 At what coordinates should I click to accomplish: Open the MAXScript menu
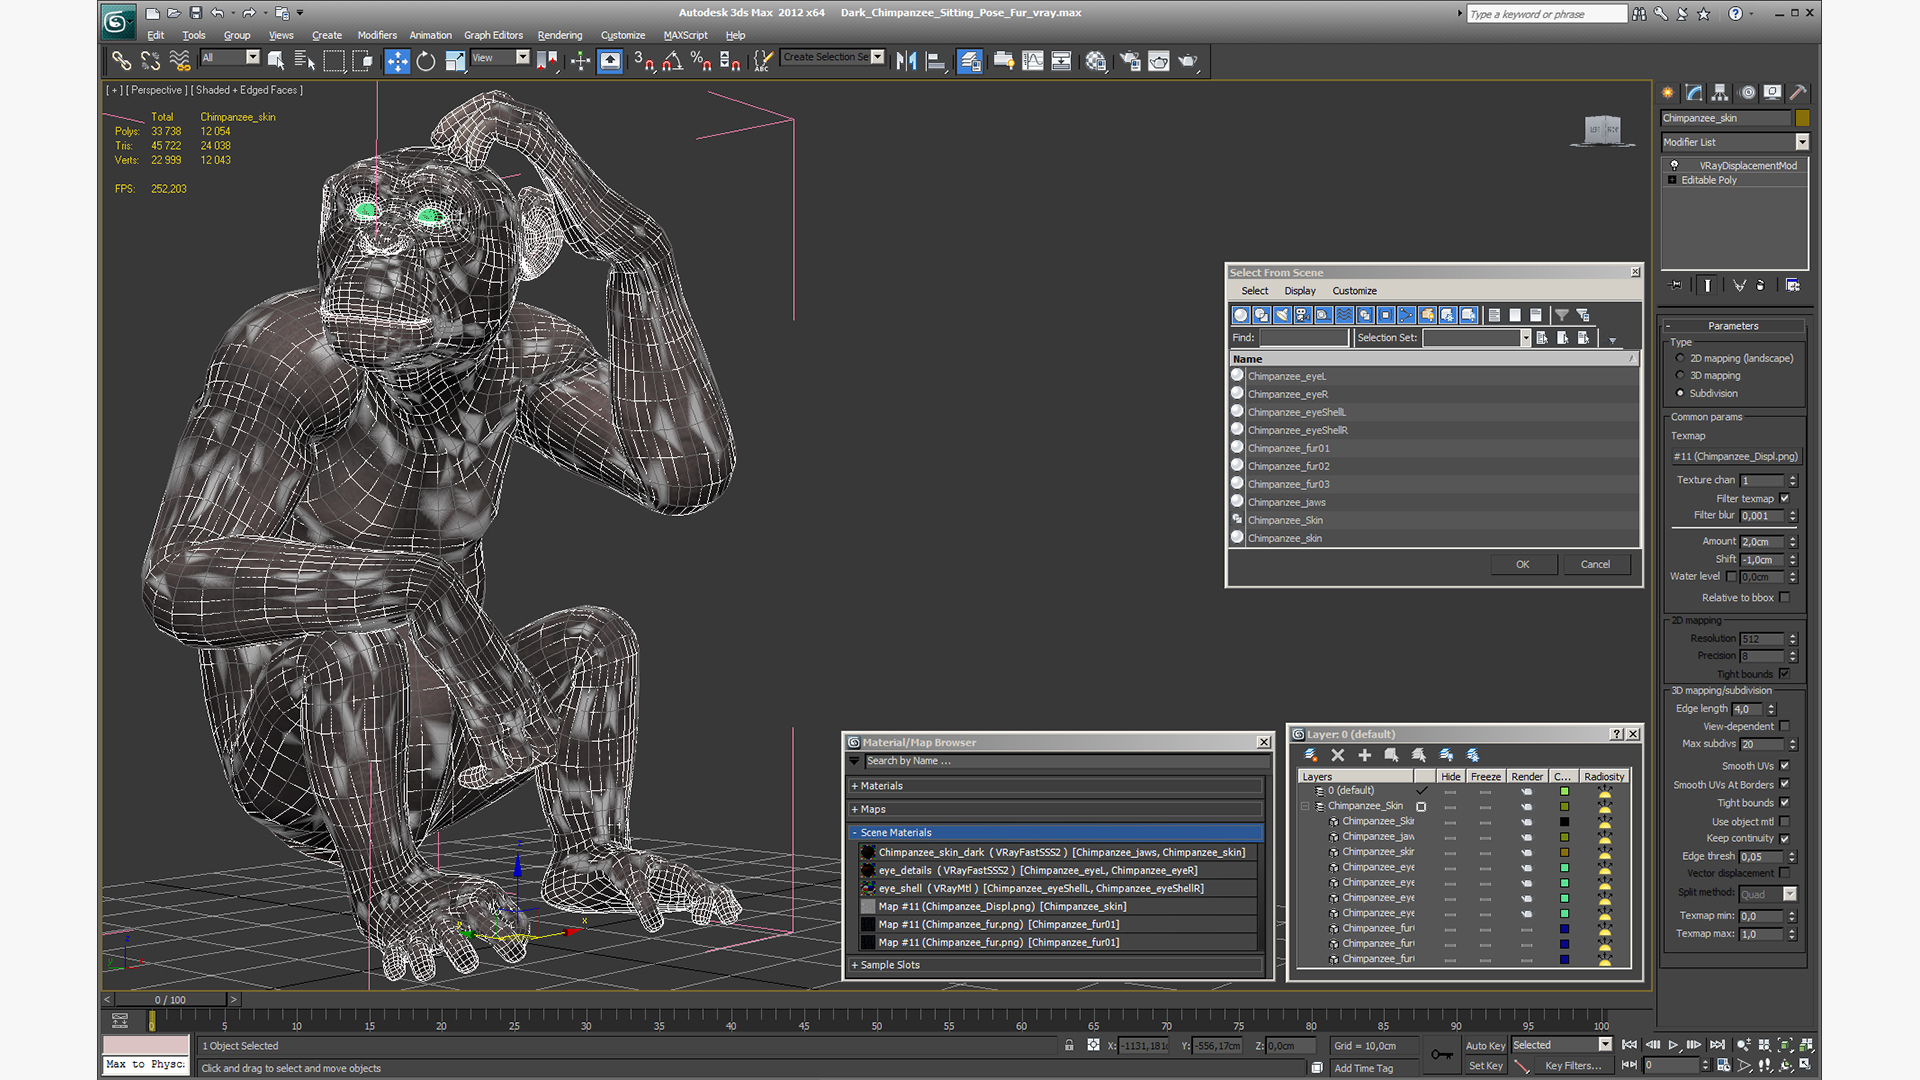click(x=685, y=35)
